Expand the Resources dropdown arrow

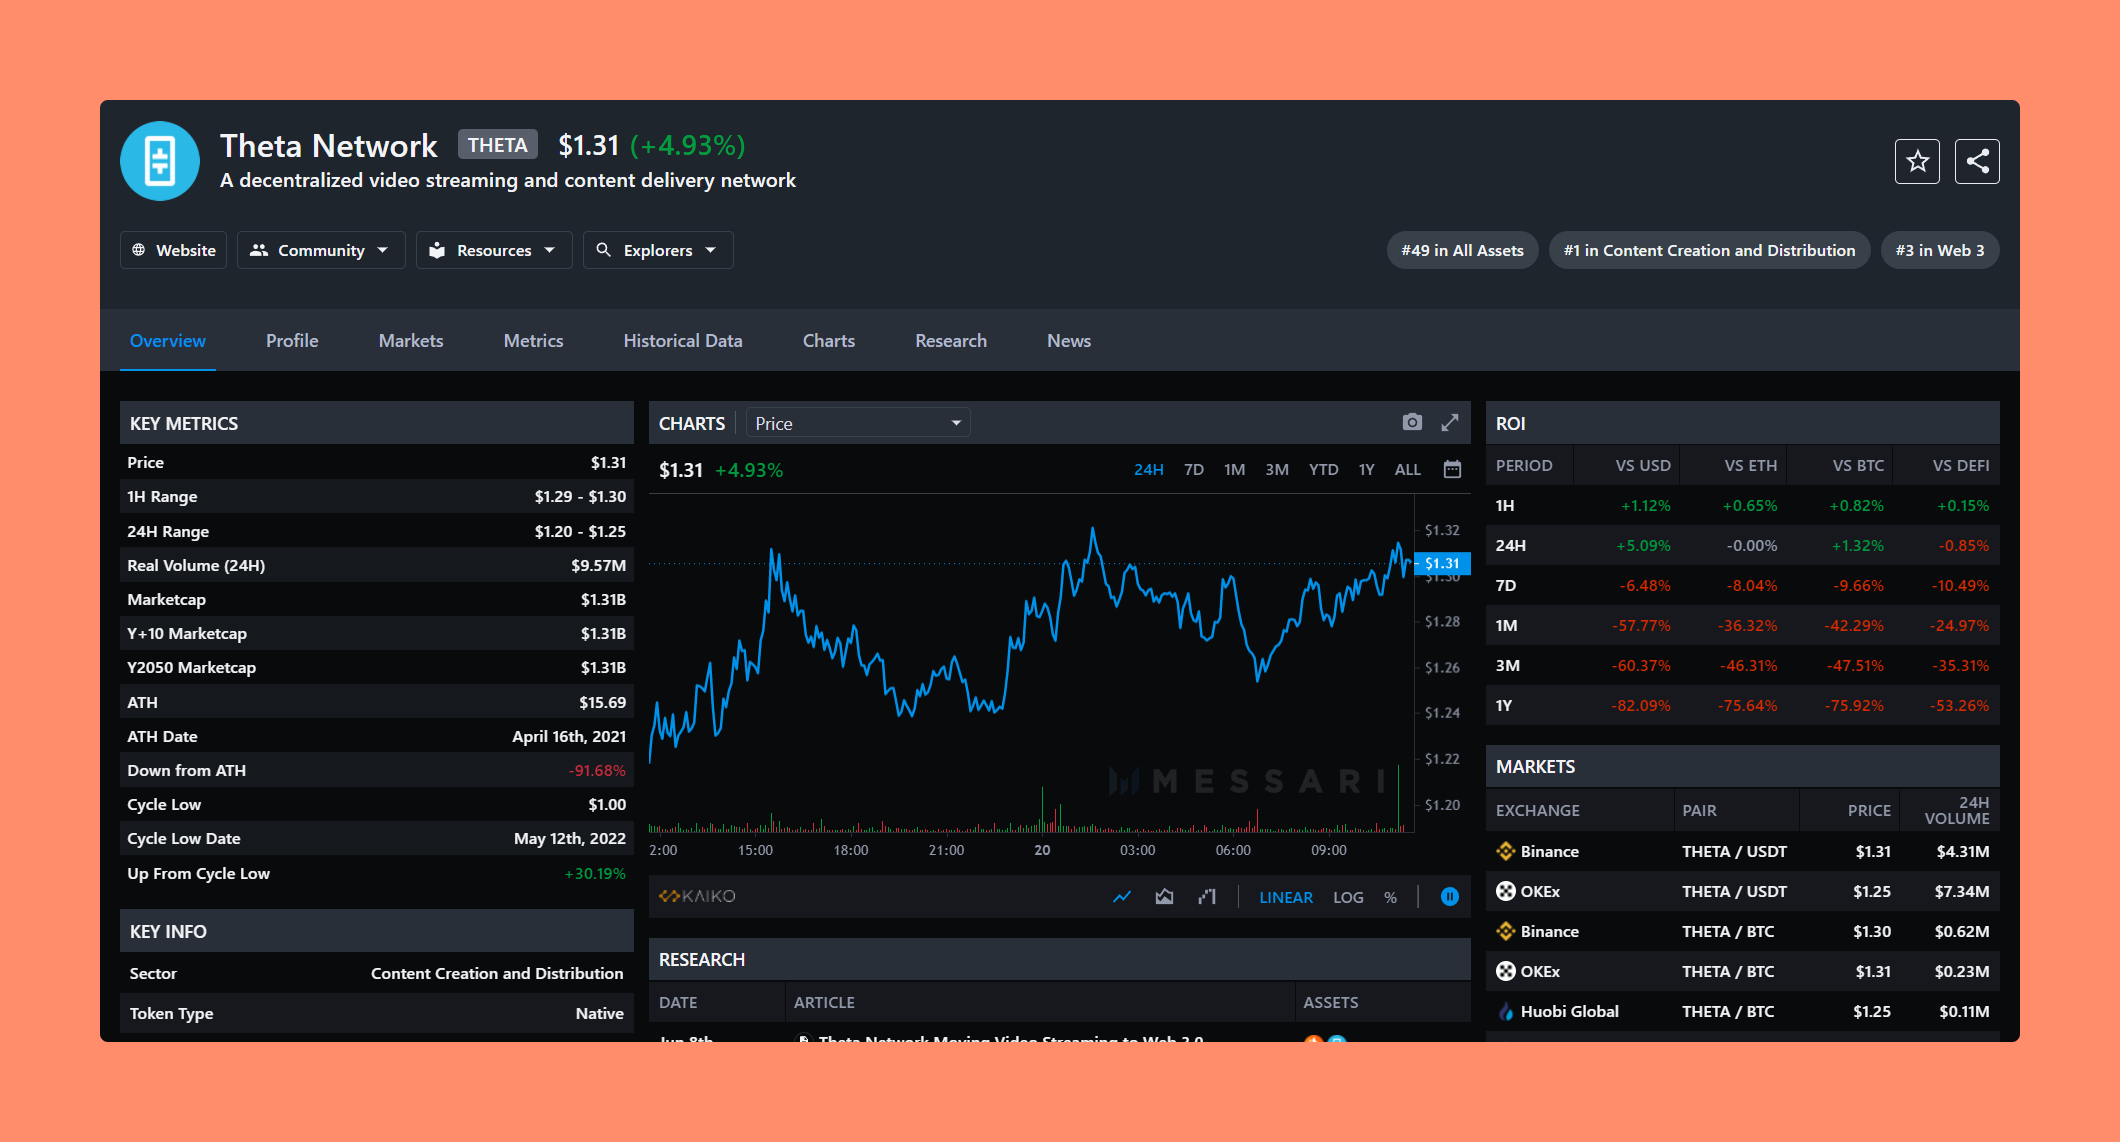(x=550, y=250)
